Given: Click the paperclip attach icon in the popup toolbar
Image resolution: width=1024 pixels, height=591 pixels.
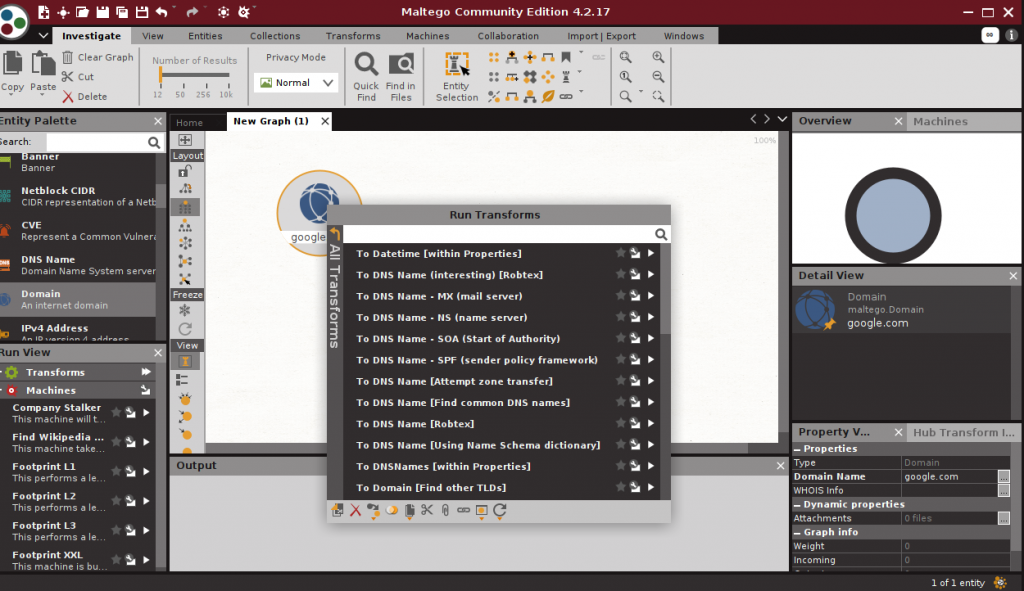Looking at the screenshot, I should coord(445,510).
